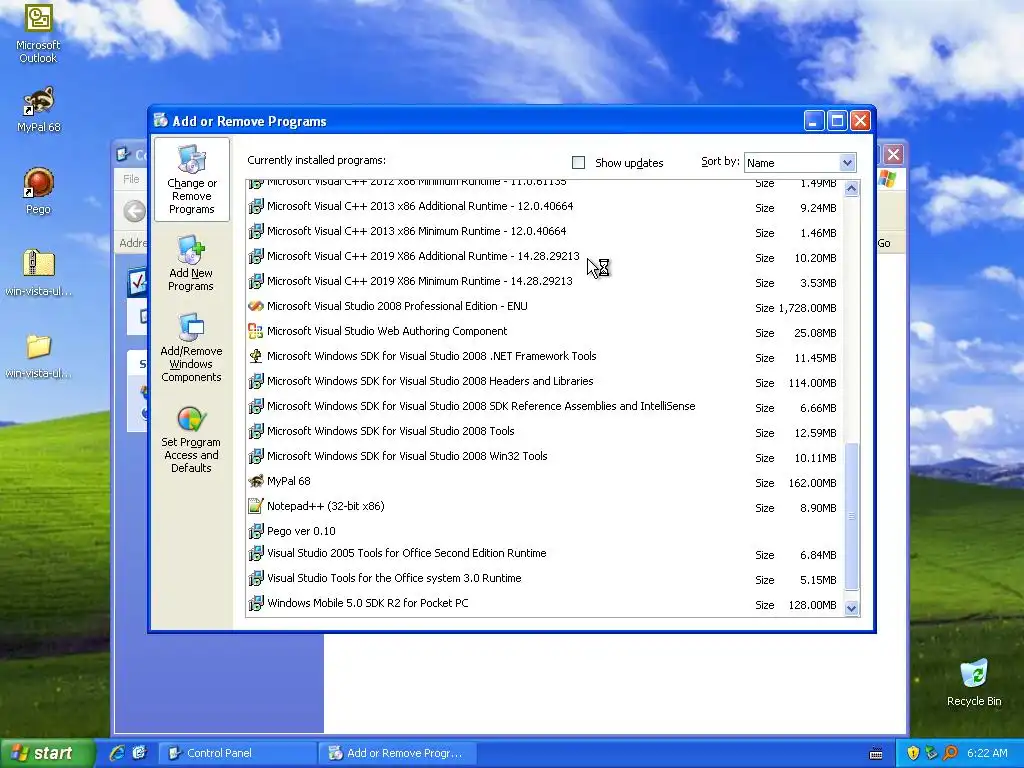Viewport: 1024px width, 768px height.
Task: Click the system clock showing 6:22 AM
Action: [x=987, y=753]
